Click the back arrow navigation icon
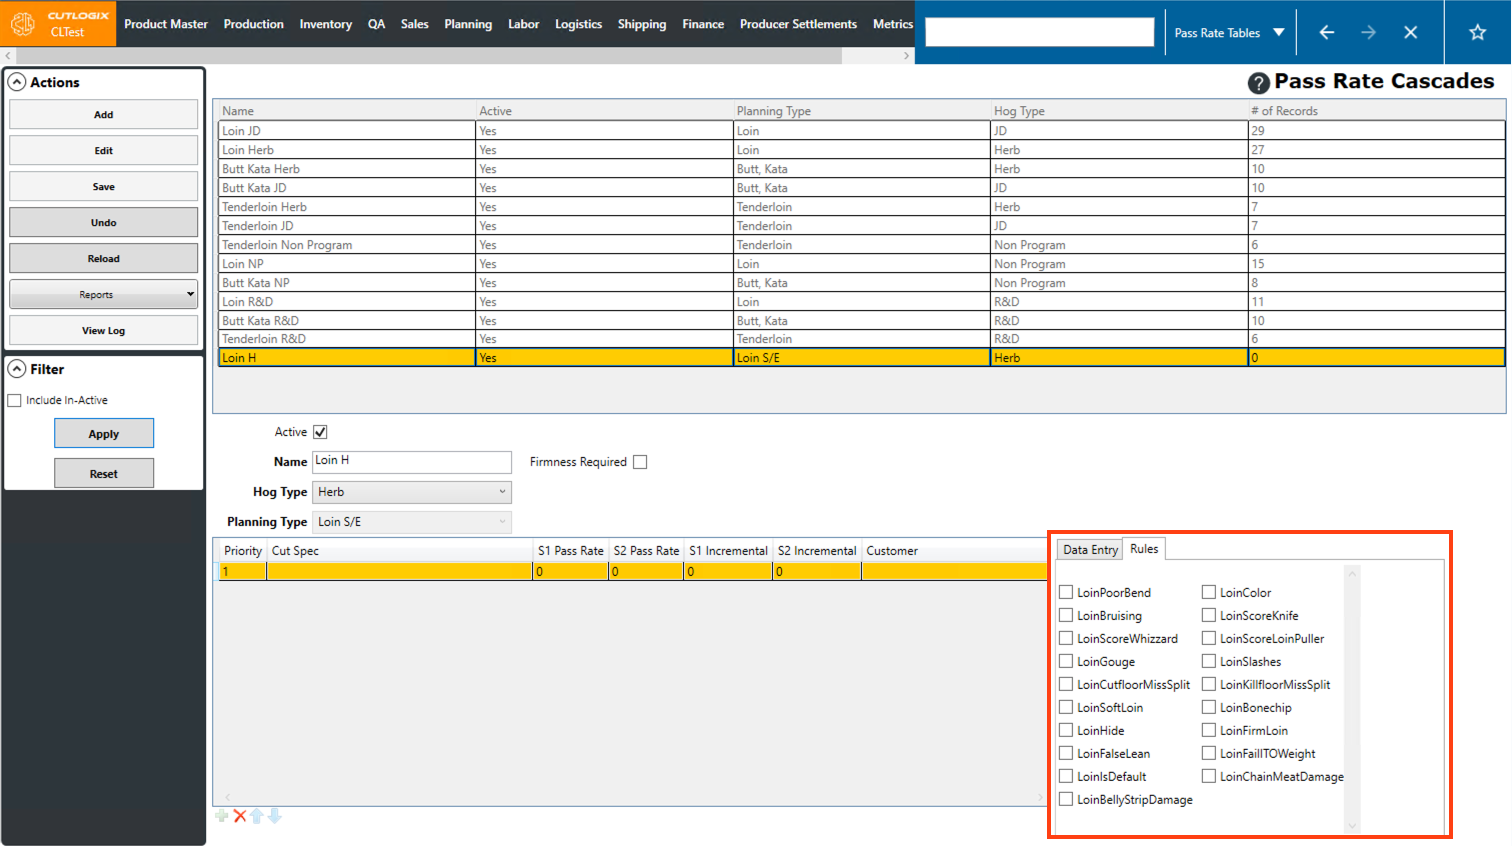This screenshot has width=1512, height=846. 1326,32
